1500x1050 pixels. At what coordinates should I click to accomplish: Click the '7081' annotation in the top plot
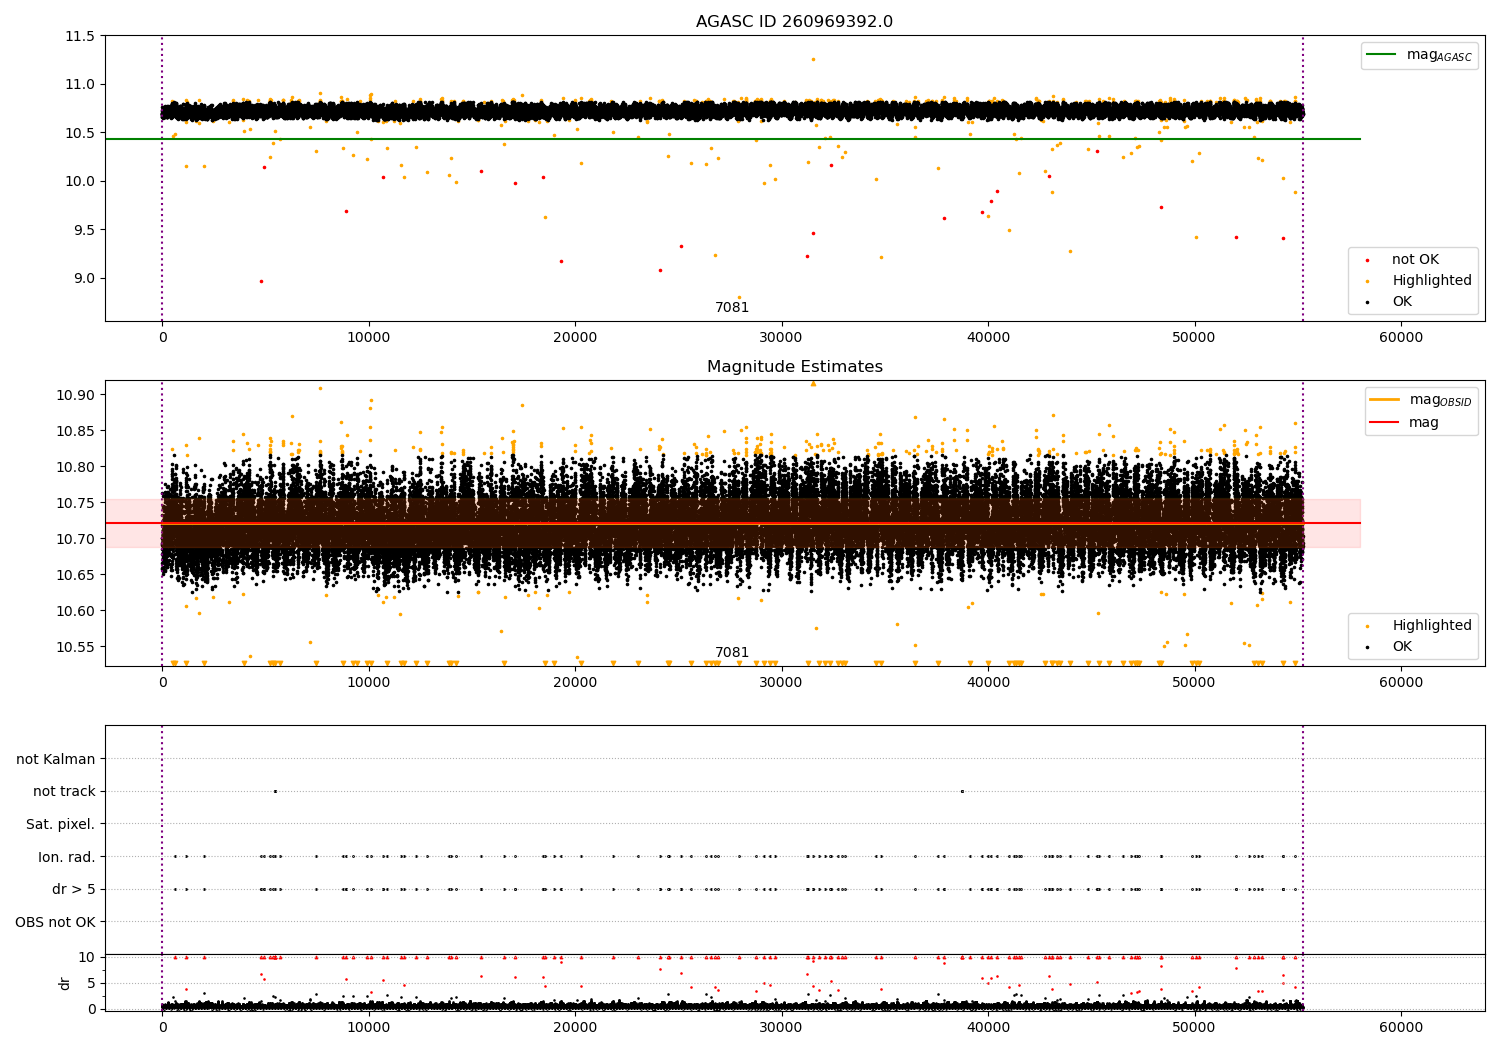point(732,308)
